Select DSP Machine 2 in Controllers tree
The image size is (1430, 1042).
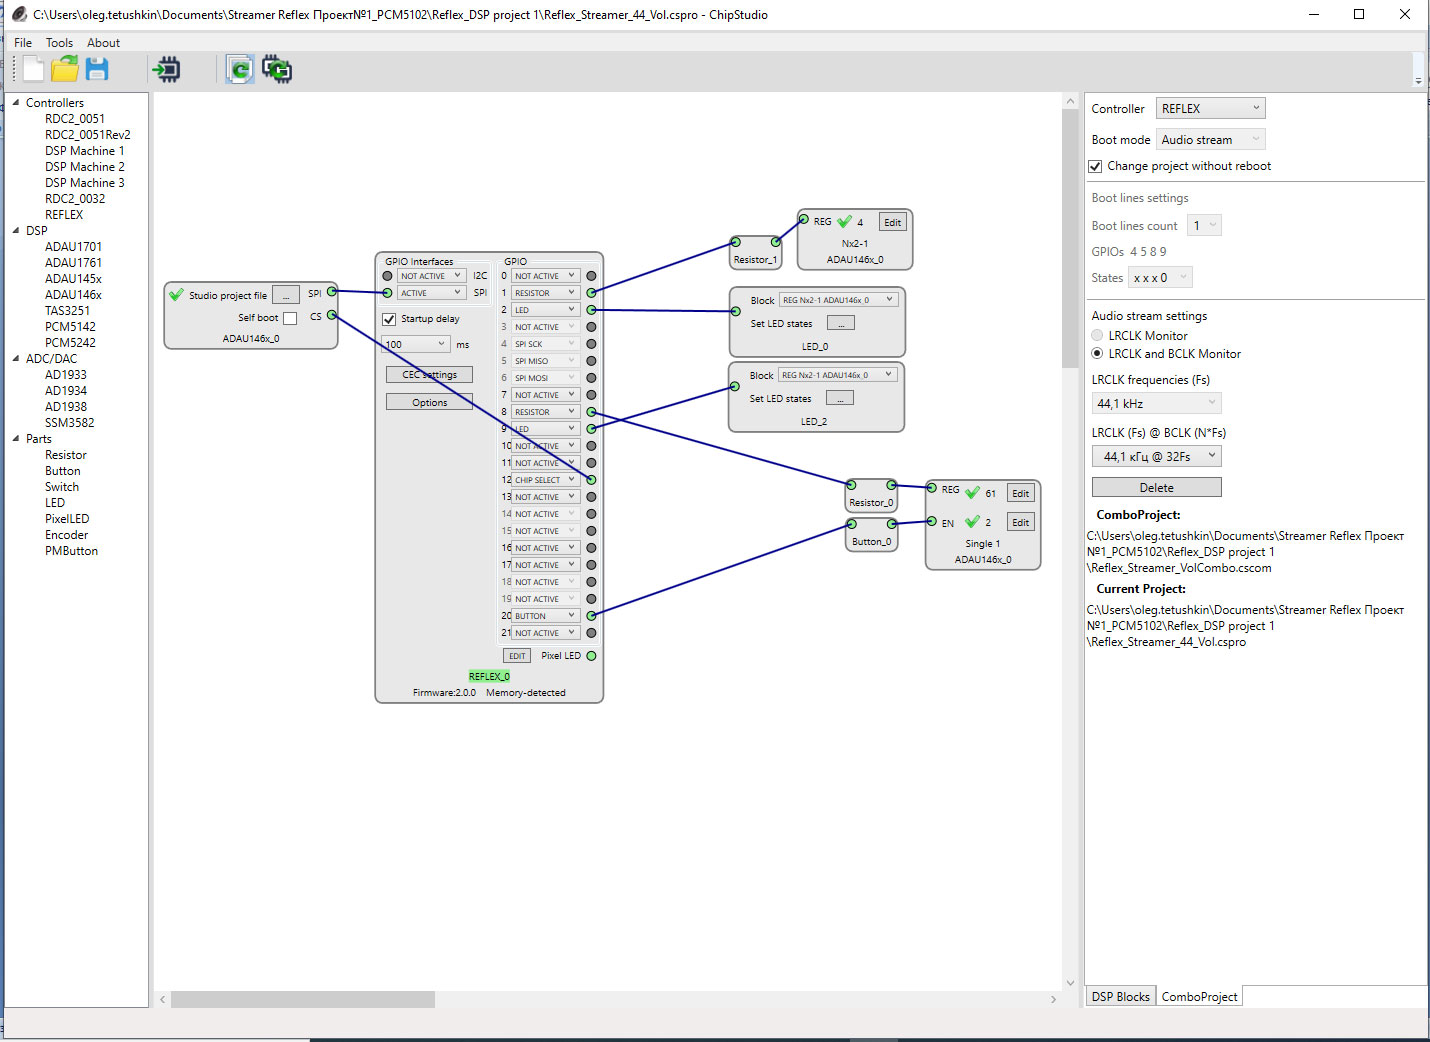84,166
